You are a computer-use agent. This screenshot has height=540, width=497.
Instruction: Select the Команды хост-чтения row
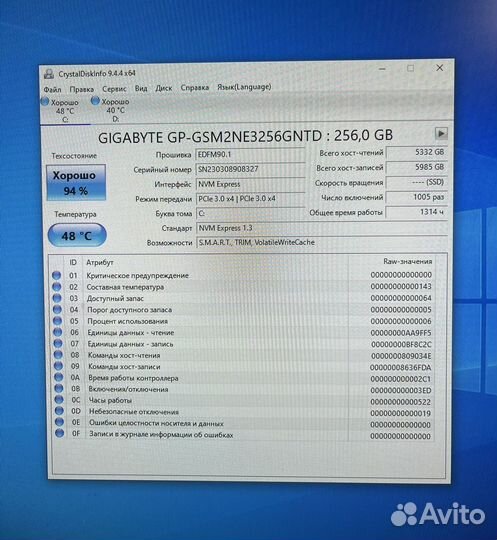click(x=243, y=355)
